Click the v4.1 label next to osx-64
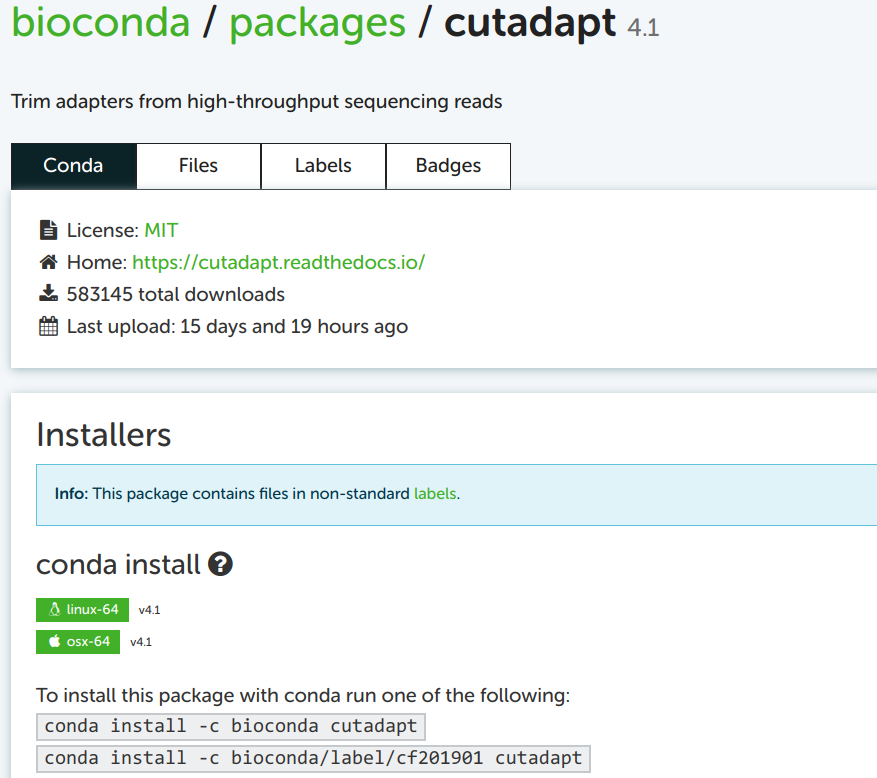Viewport: 877px width, 778px height. click(141, 642)
